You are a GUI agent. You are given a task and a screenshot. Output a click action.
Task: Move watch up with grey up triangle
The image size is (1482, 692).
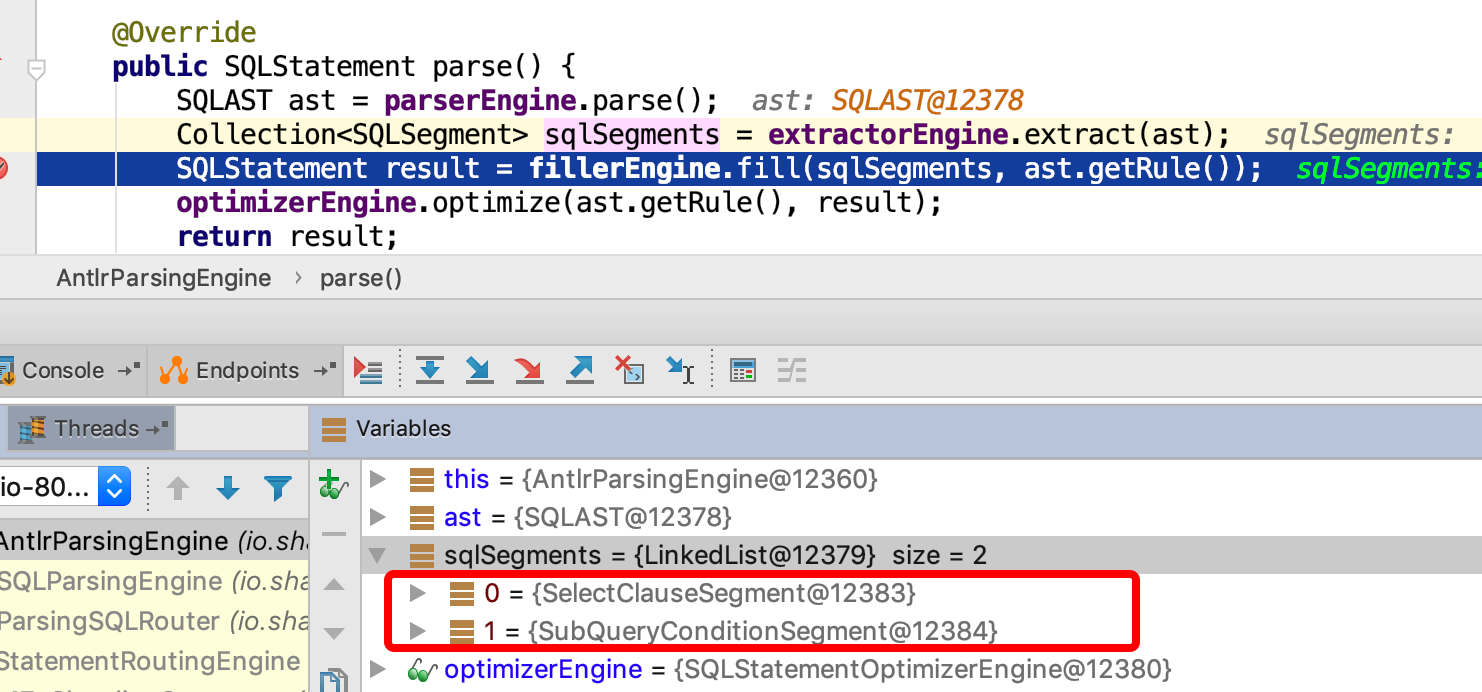(334, 584)
